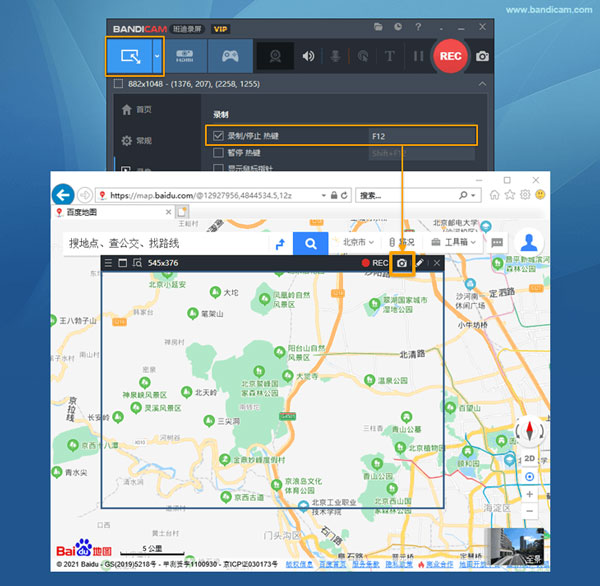Click the Baidu Maps route directions icon
The height and width of the screenshot is (586, 600).
point(281,243)
